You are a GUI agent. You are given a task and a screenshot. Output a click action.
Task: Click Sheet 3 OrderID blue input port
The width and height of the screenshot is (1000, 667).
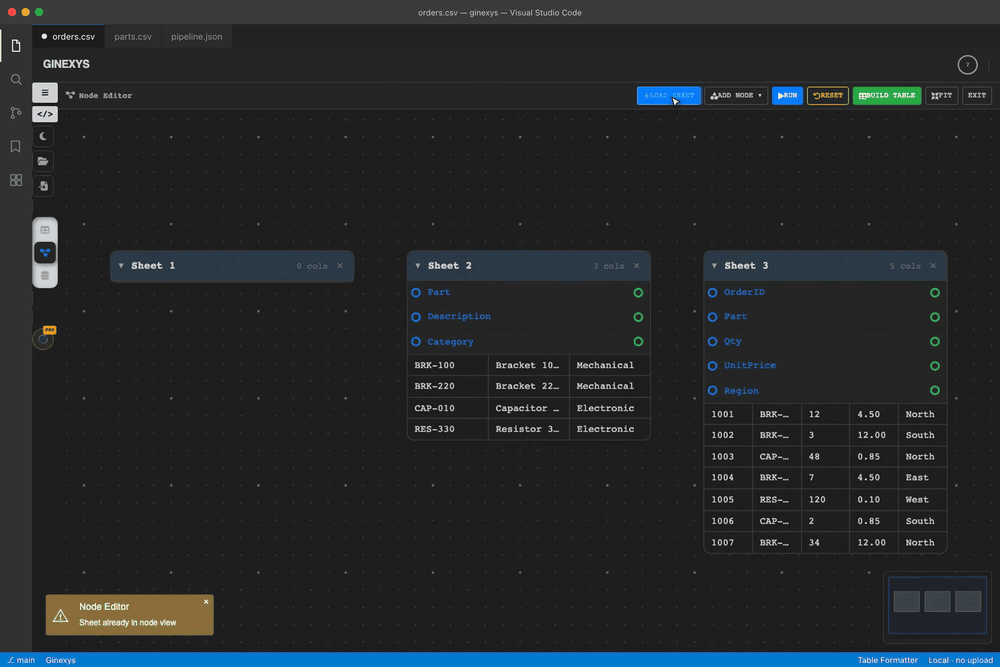[x=712, y=293]
